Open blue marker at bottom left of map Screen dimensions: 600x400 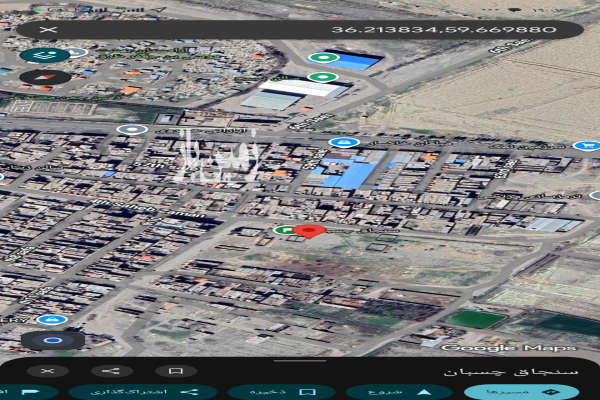pos(50,319)
